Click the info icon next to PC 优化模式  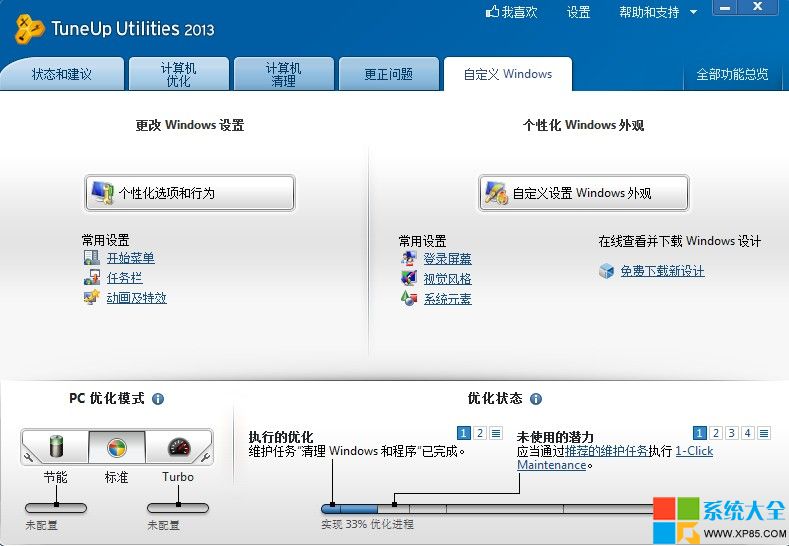click(158, 399)
